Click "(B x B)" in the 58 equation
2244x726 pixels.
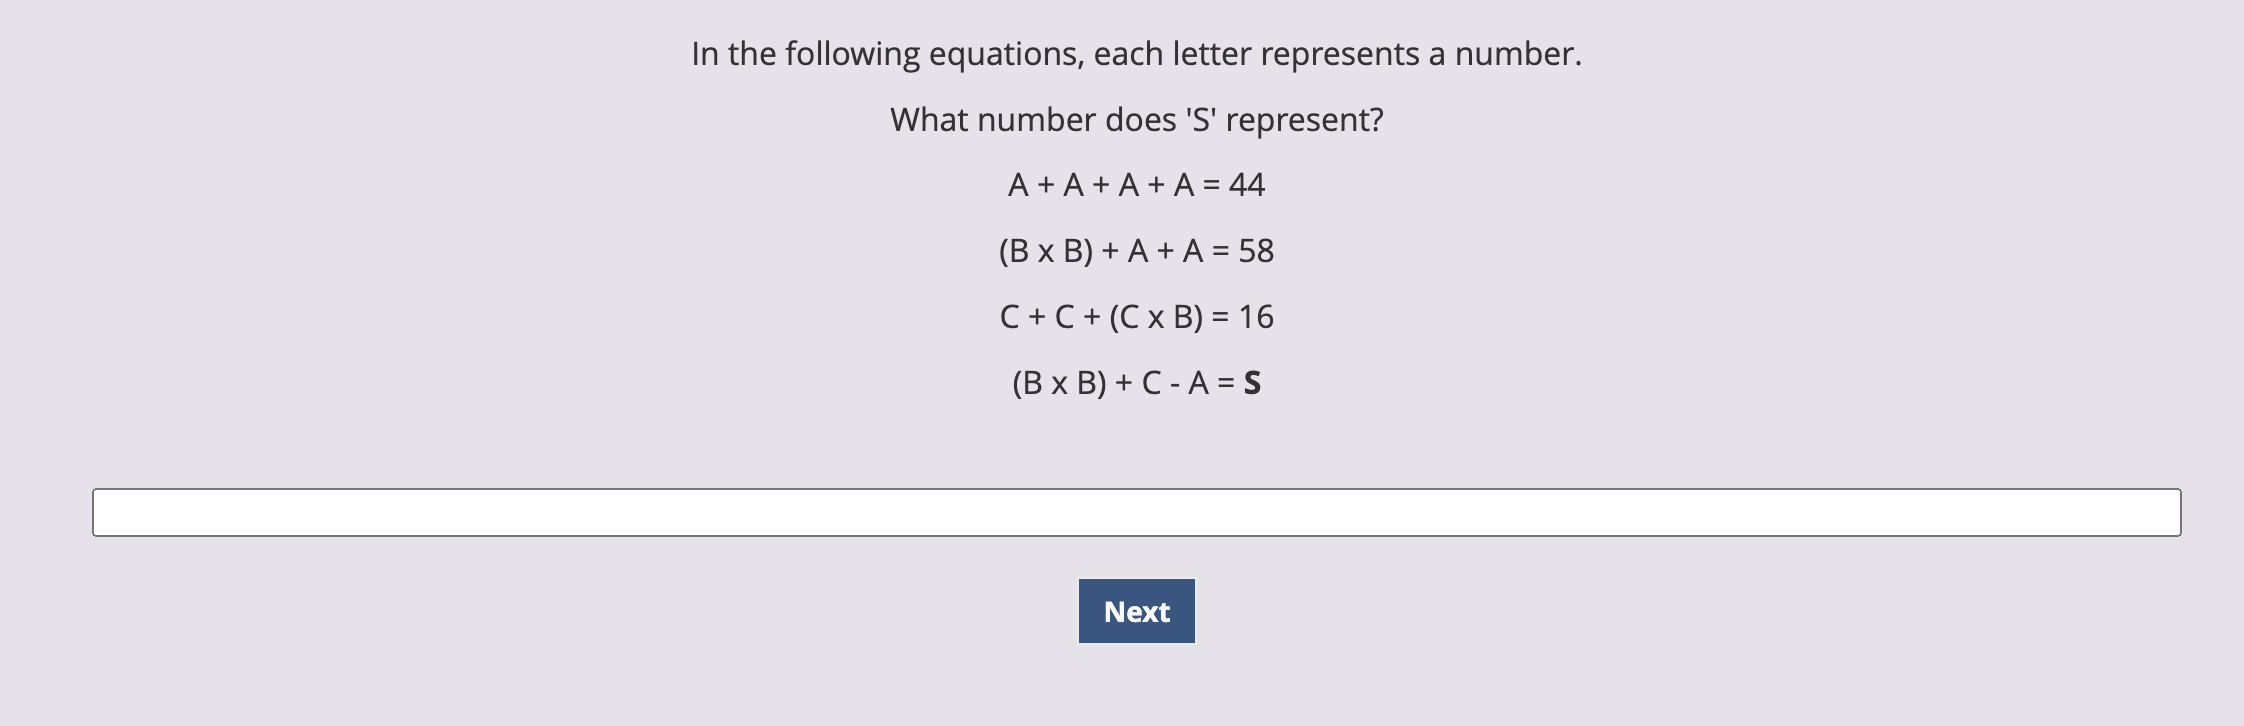(1046, 251)
